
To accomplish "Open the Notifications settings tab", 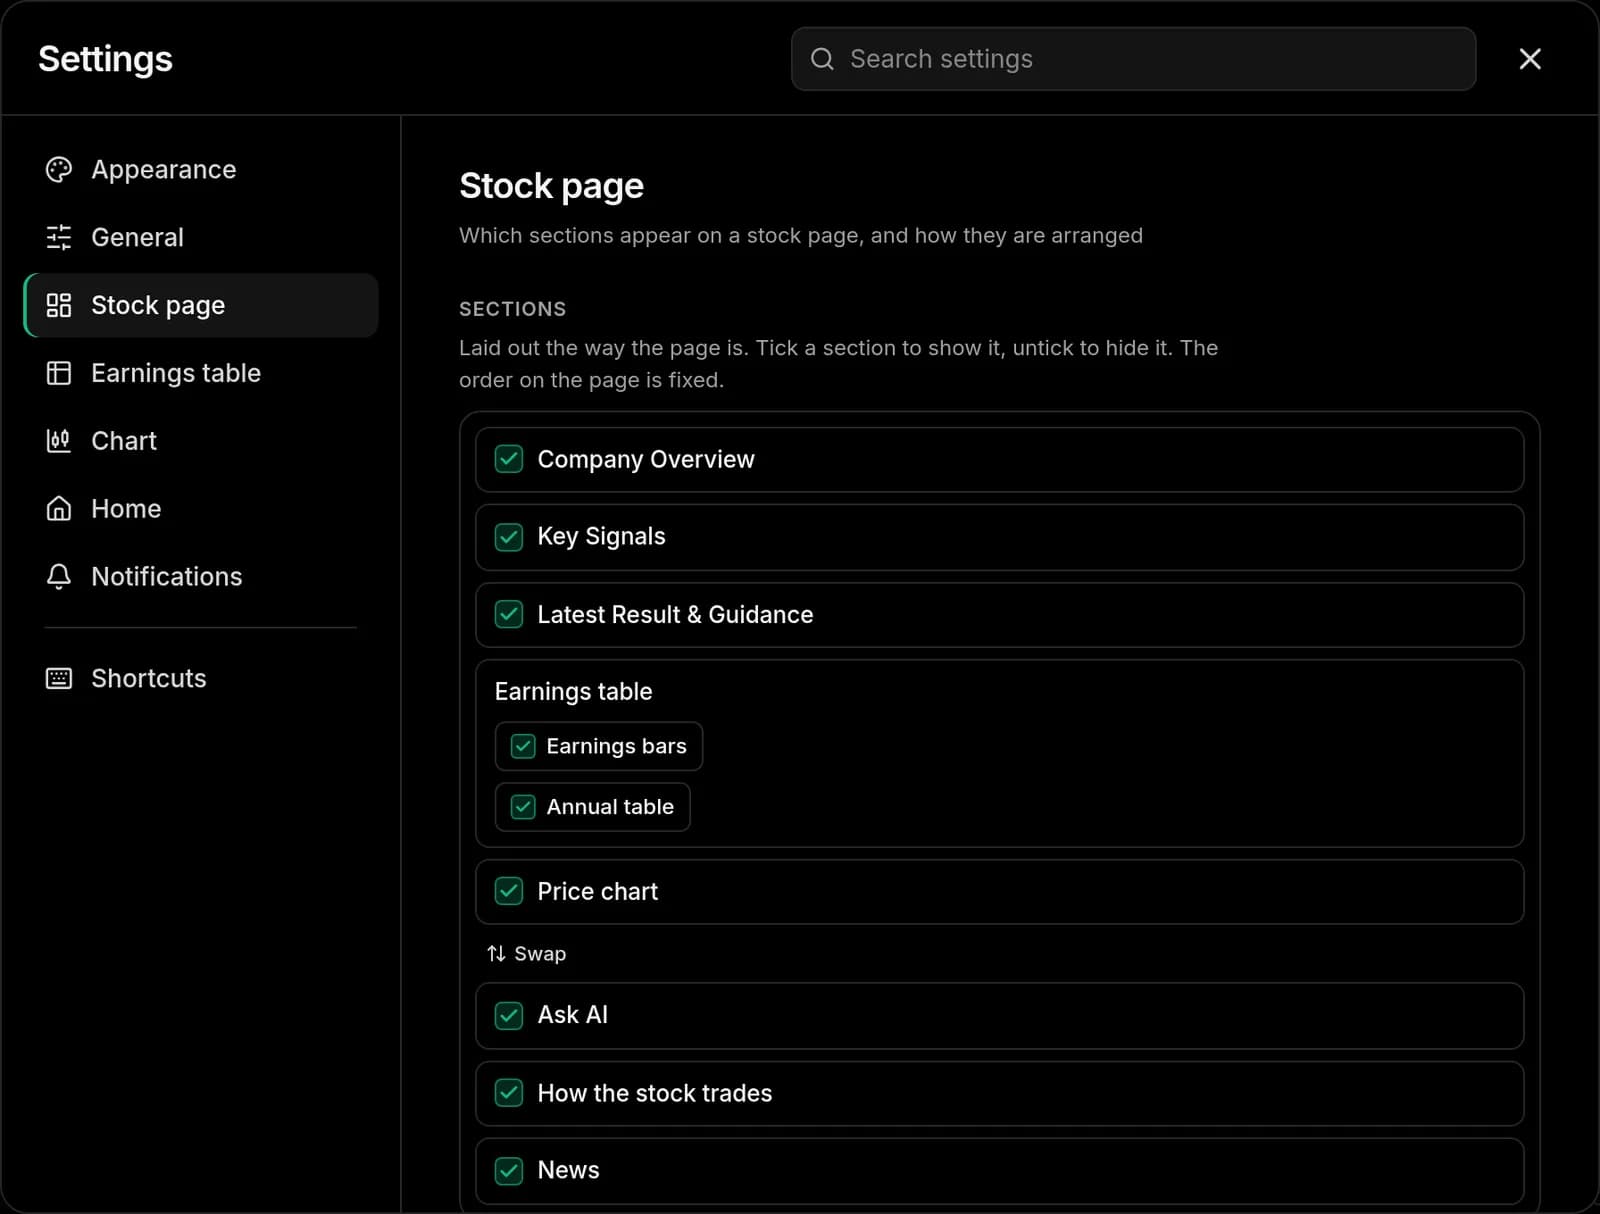I will click(x=201, y=577).
